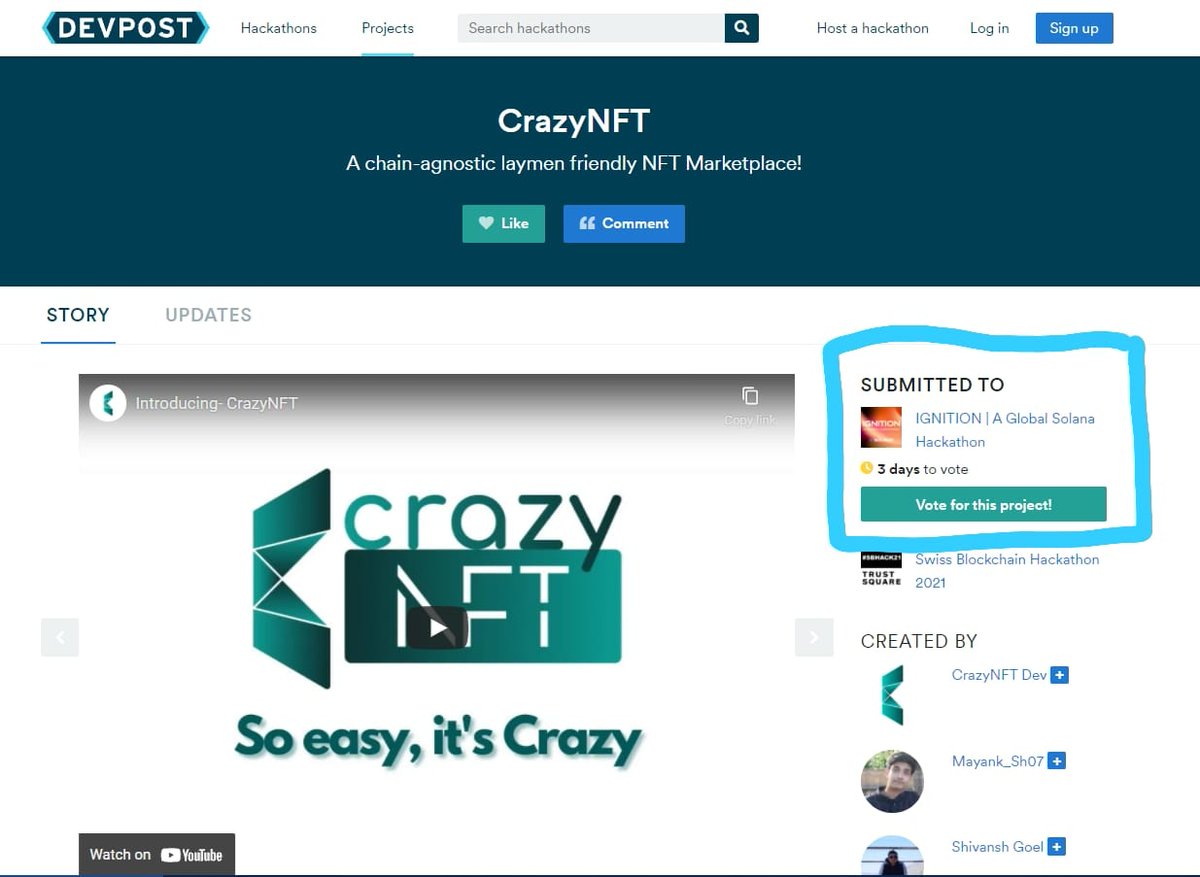Open CrazyNFT Dev profile link

999,675
